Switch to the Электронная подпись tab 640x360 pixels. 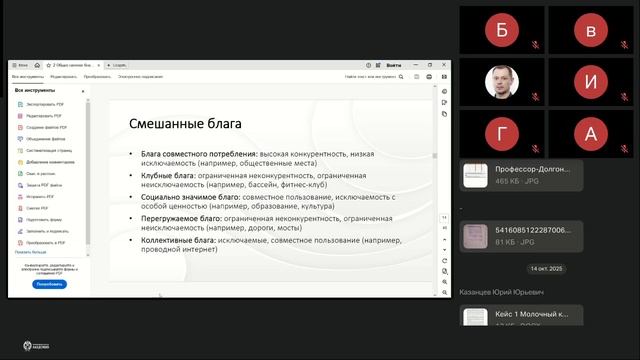[x=140, y=77]
